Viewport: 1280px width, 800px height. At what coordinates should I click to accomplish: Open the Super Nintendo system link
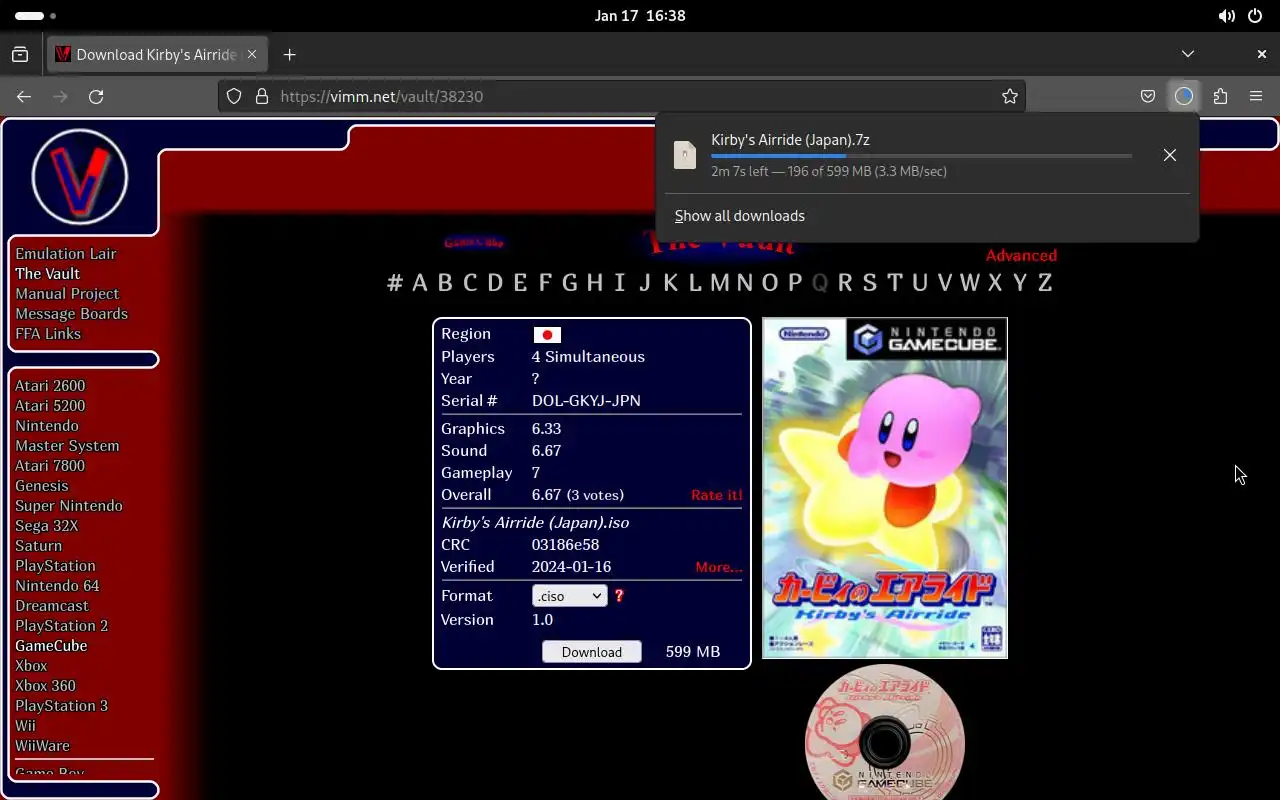(x=69, y=506)
